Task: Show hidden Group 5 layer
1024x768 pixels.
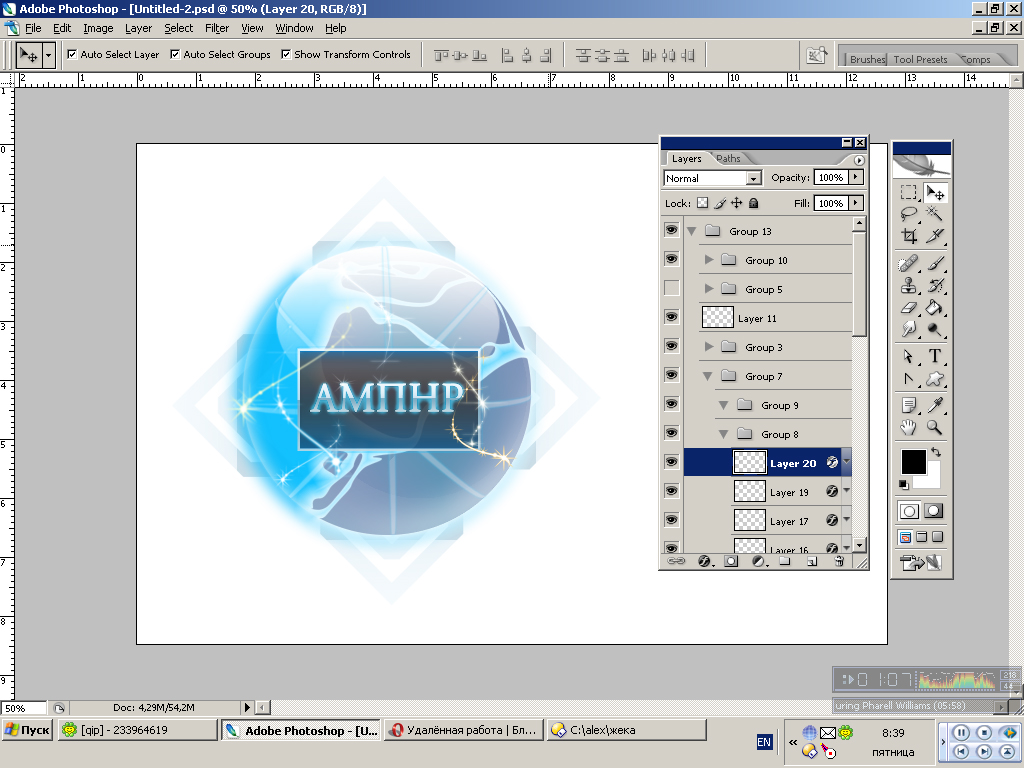Action: pos(671,289)
